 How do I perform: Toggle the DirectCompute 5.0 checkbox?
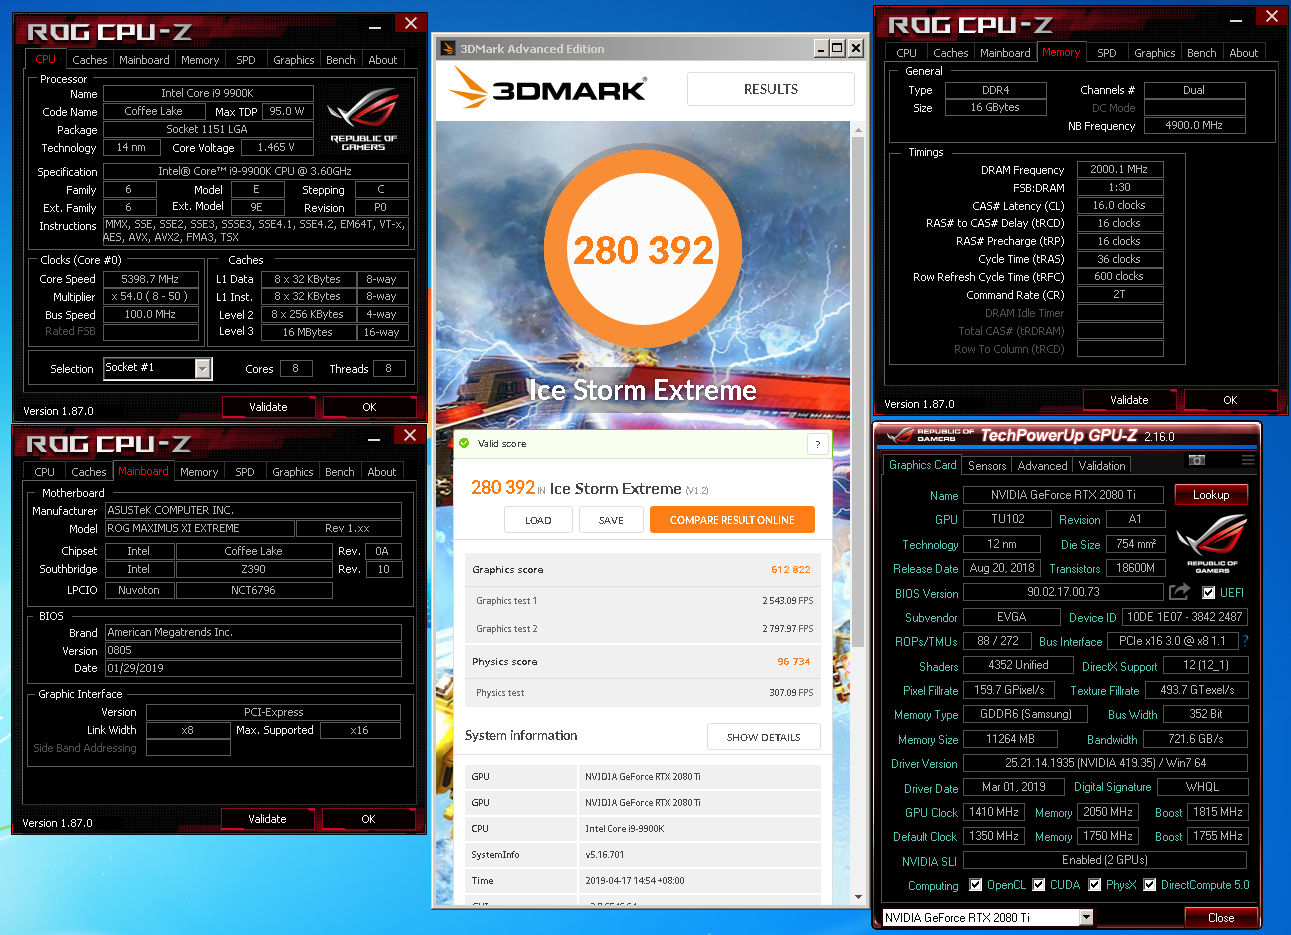coord(1150,885)
